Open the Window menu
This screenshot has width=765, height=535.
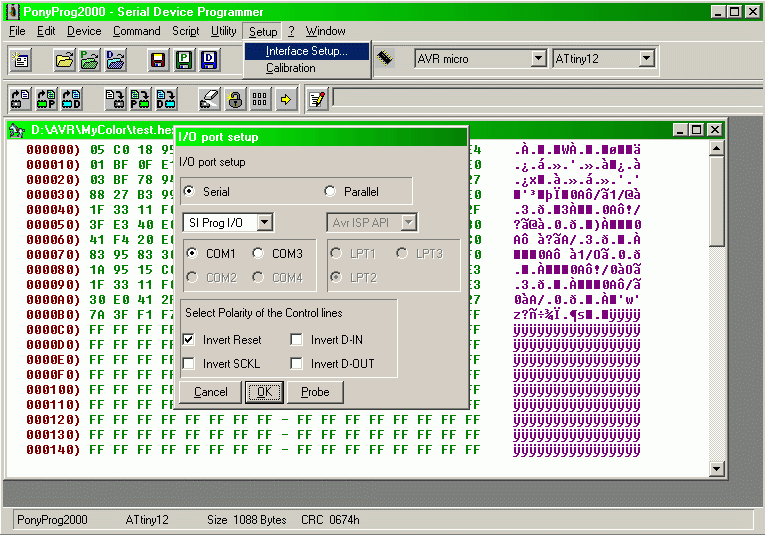tap(325, 31)
